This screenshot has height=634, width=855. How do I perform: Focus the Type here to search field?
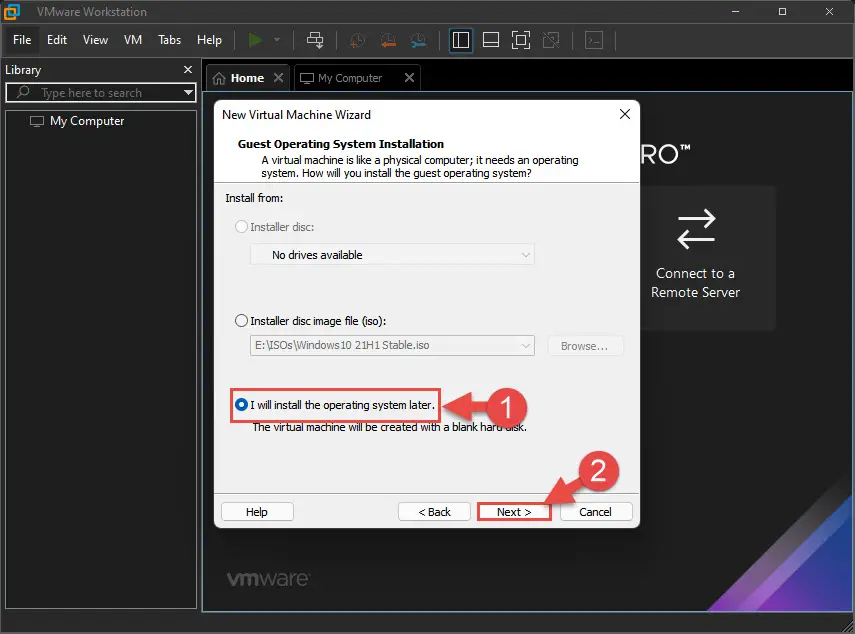tap(101, 93)
